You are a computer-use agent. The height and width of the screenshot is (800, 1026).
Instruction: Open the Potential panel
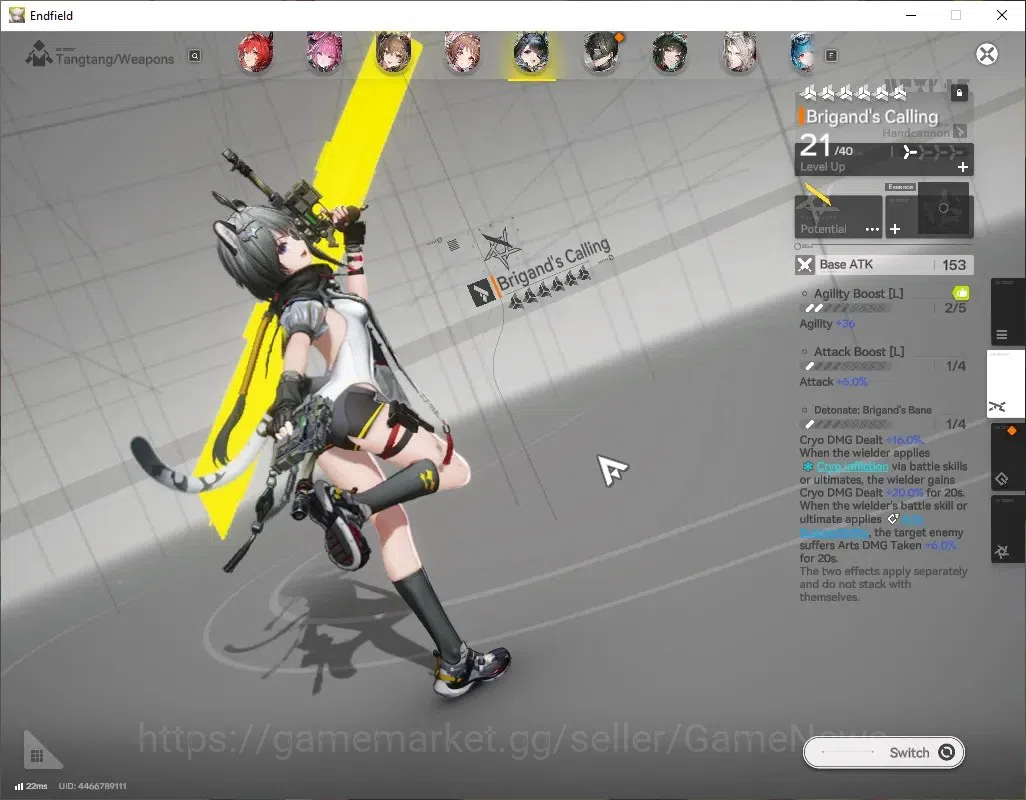[x=838, y=216]
